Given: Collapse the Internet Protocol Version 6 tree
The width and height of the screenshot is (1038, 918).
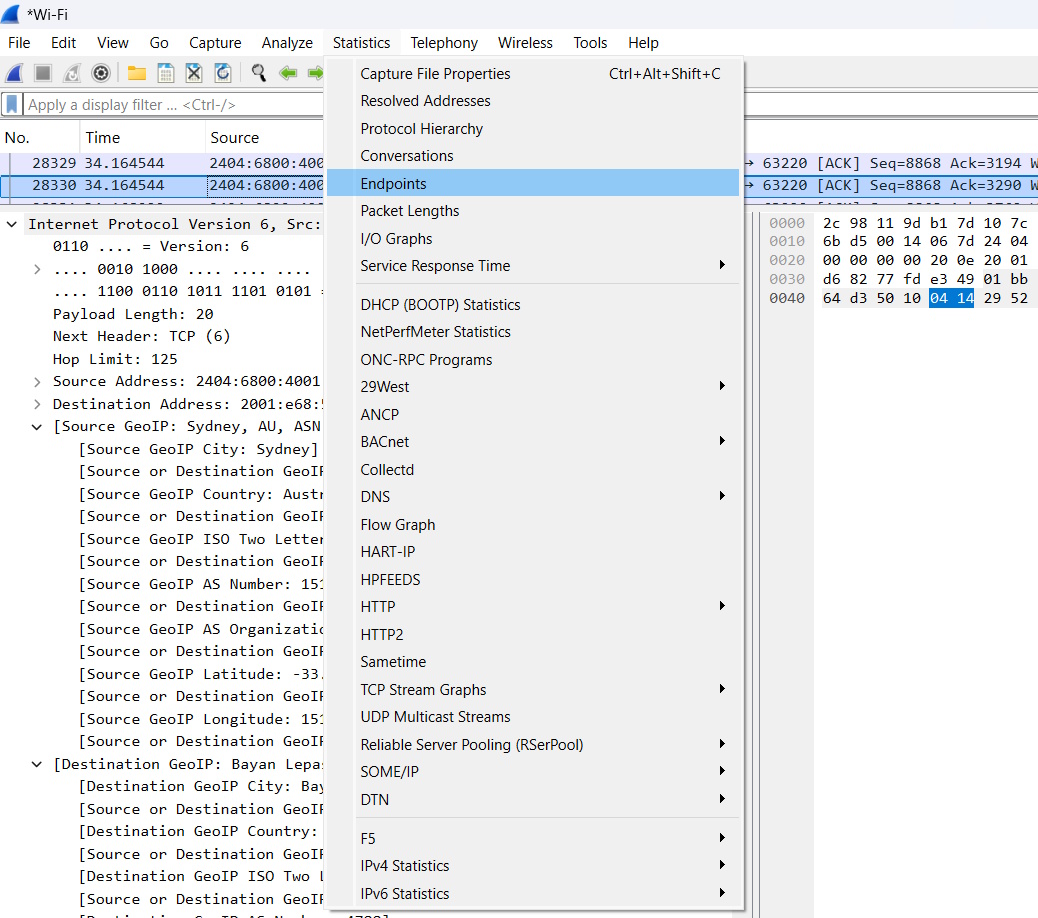Looking at the screenshot, I should (x=12, y=224).
